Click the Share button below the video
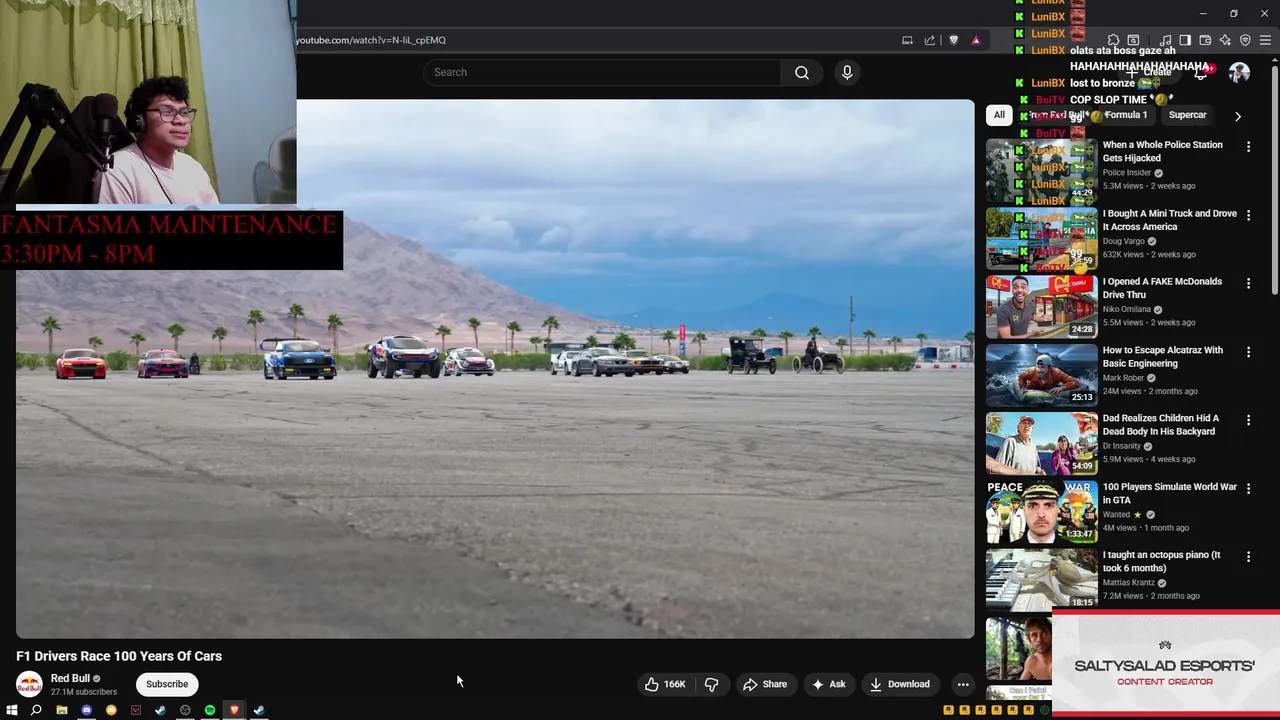Viewport: 1280px width, 720px height. coord(765,684)
